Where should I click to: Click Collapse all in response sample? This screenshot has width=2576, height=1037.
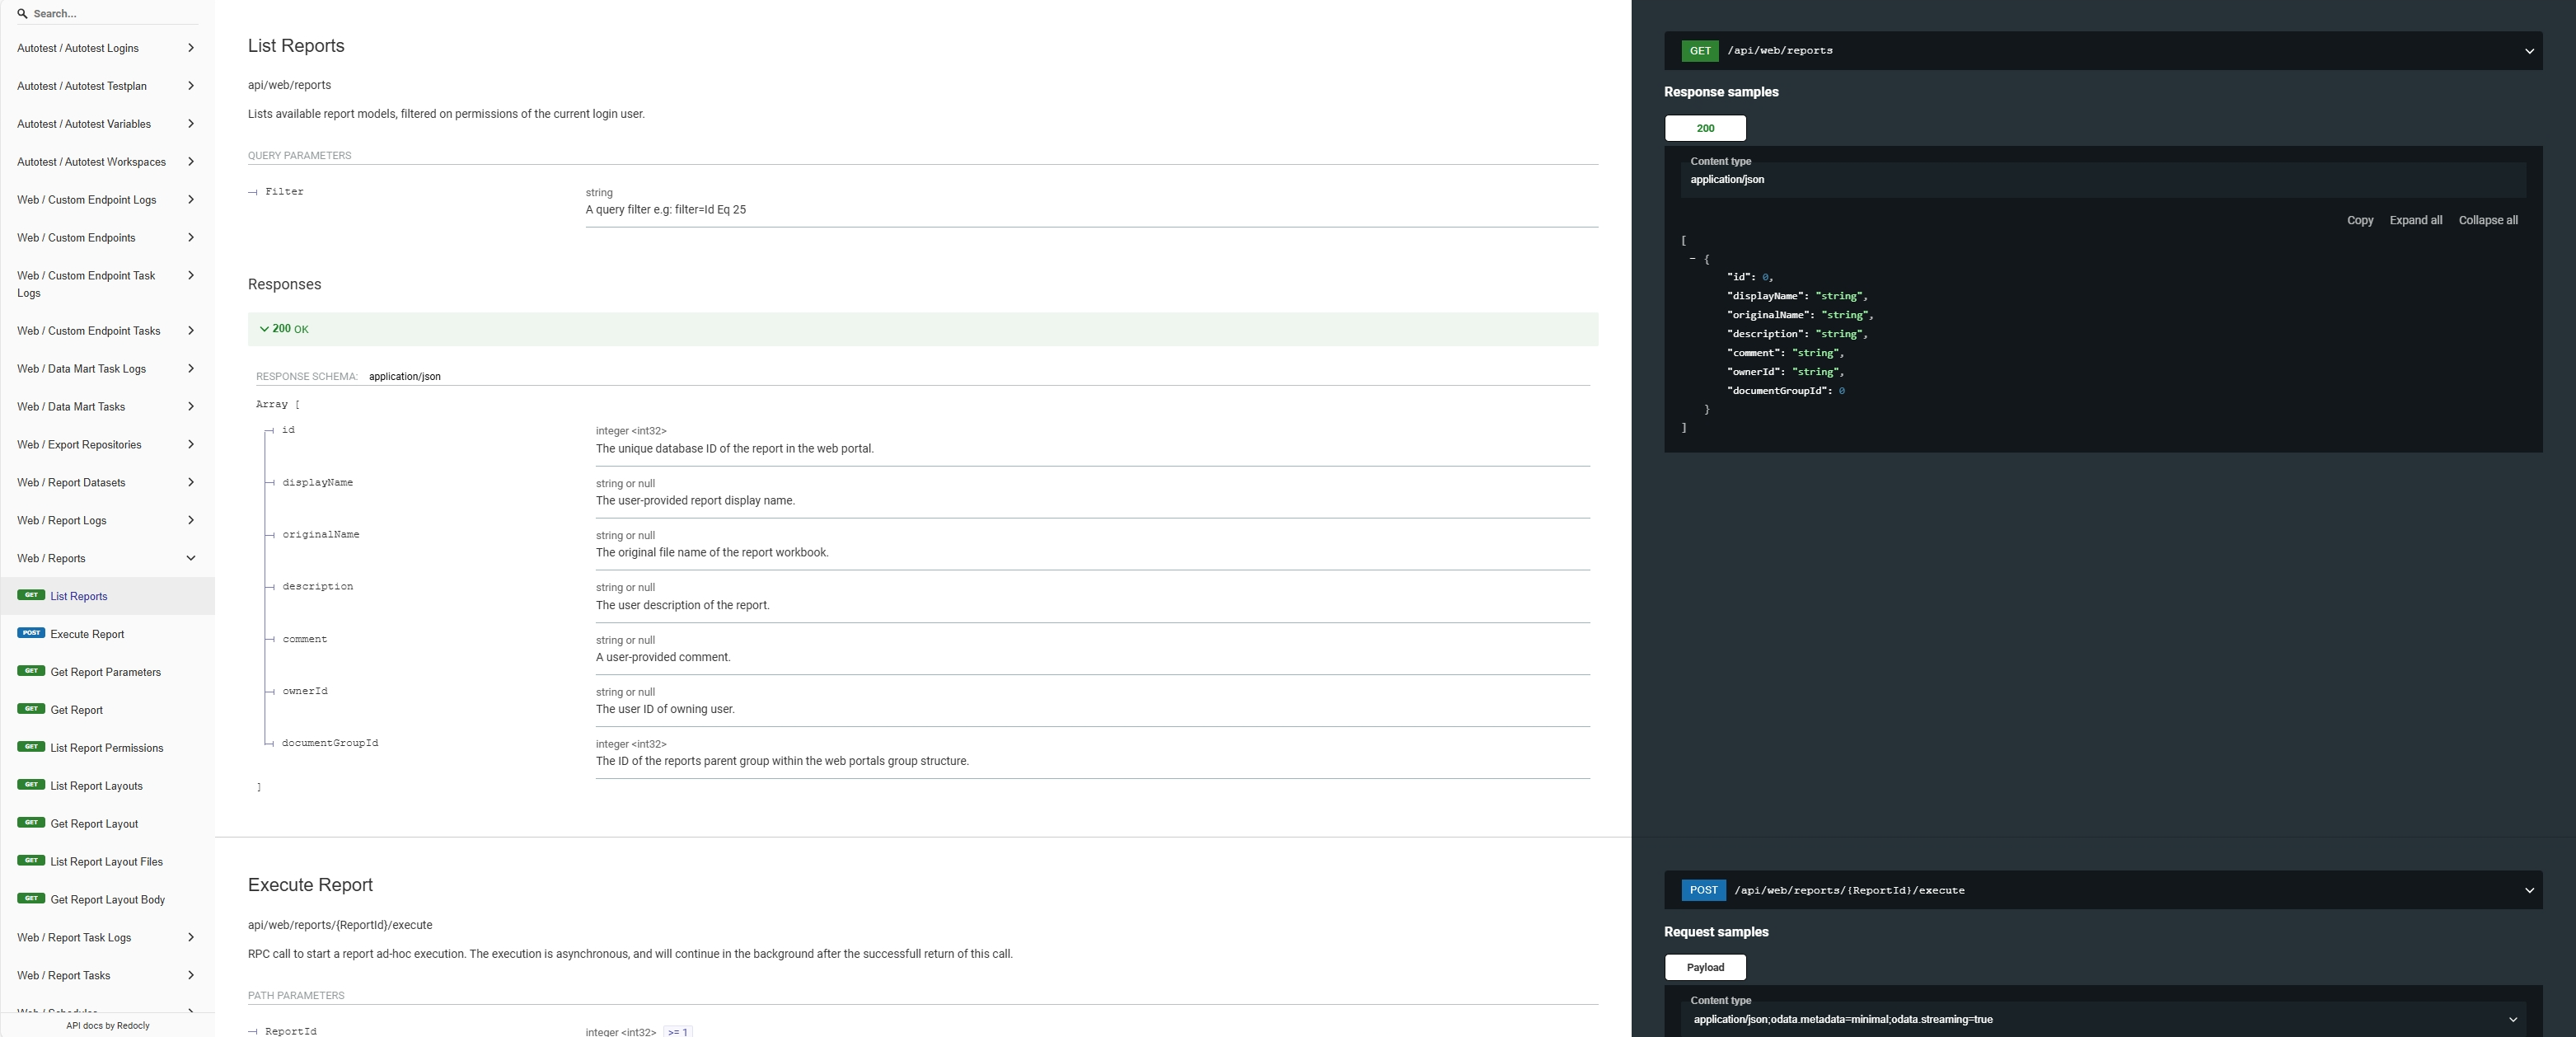(2487, 221)
